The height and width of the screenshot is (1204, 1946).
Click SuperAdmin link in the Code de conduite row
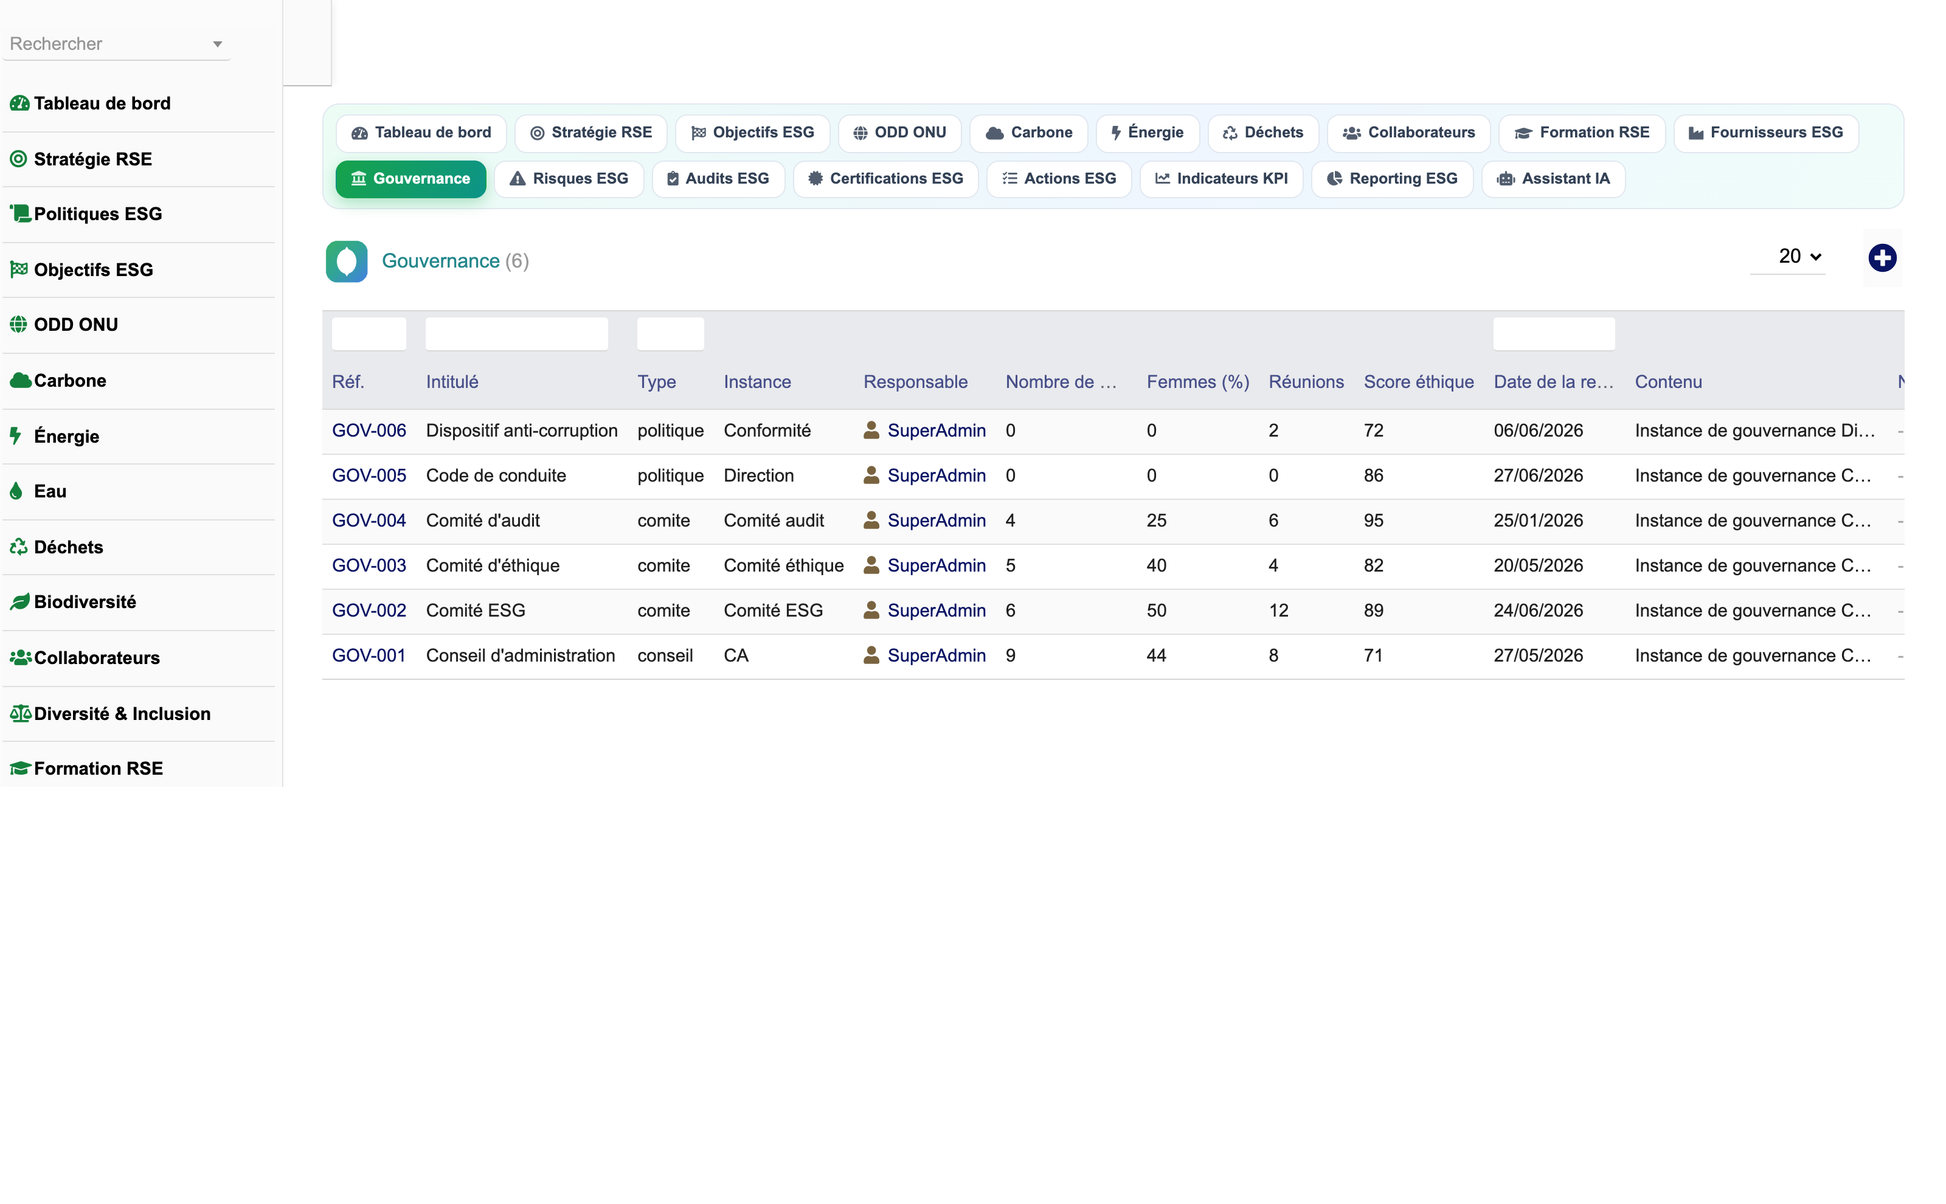click(937, 476)
